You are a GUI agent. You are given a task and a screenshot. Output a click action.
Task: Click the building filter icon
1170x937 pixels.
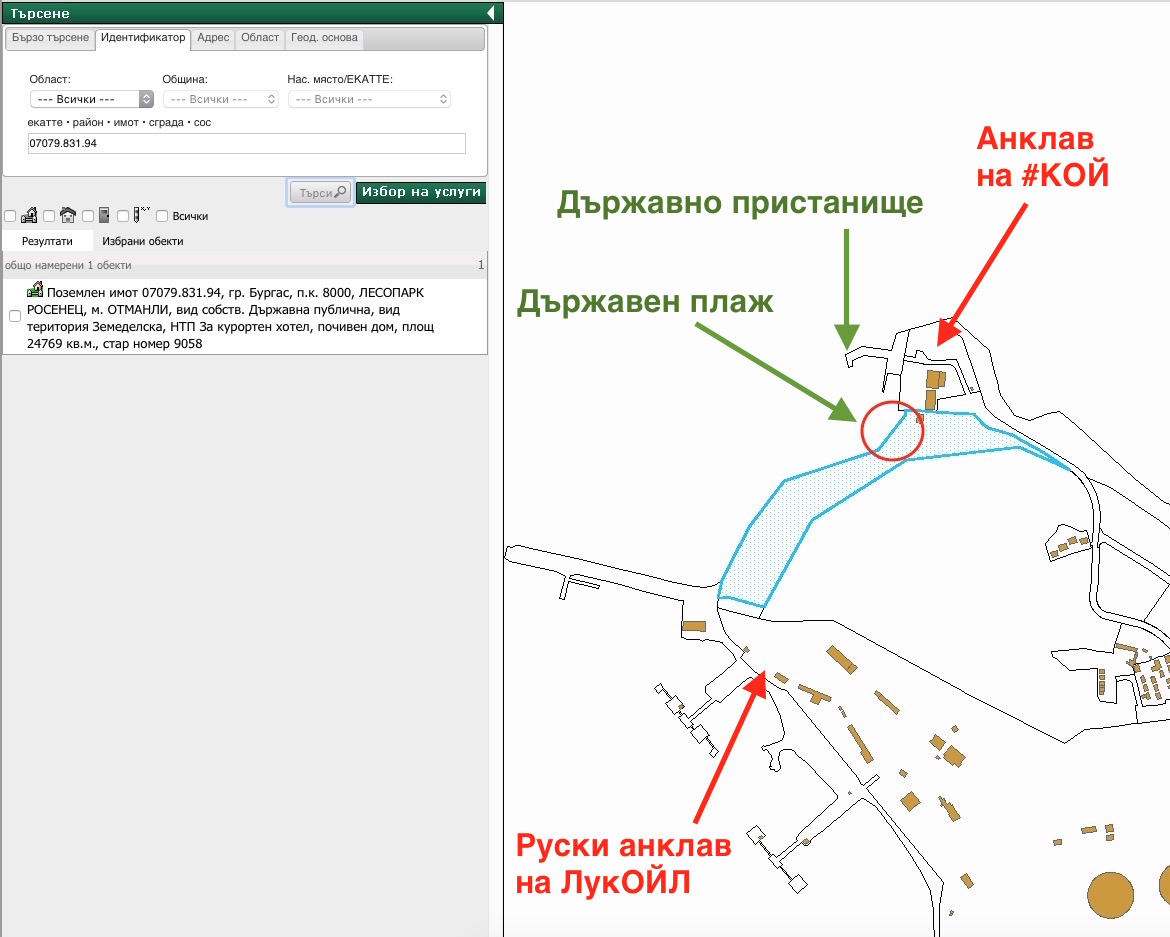[68, 215]
